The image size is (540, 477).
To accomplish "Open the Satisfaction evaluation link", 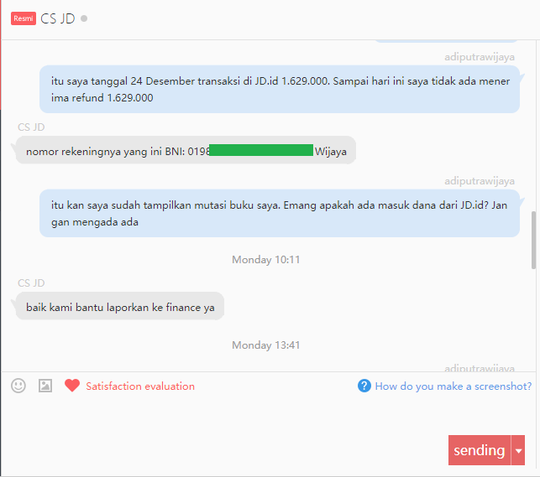I will click(140, 386).
